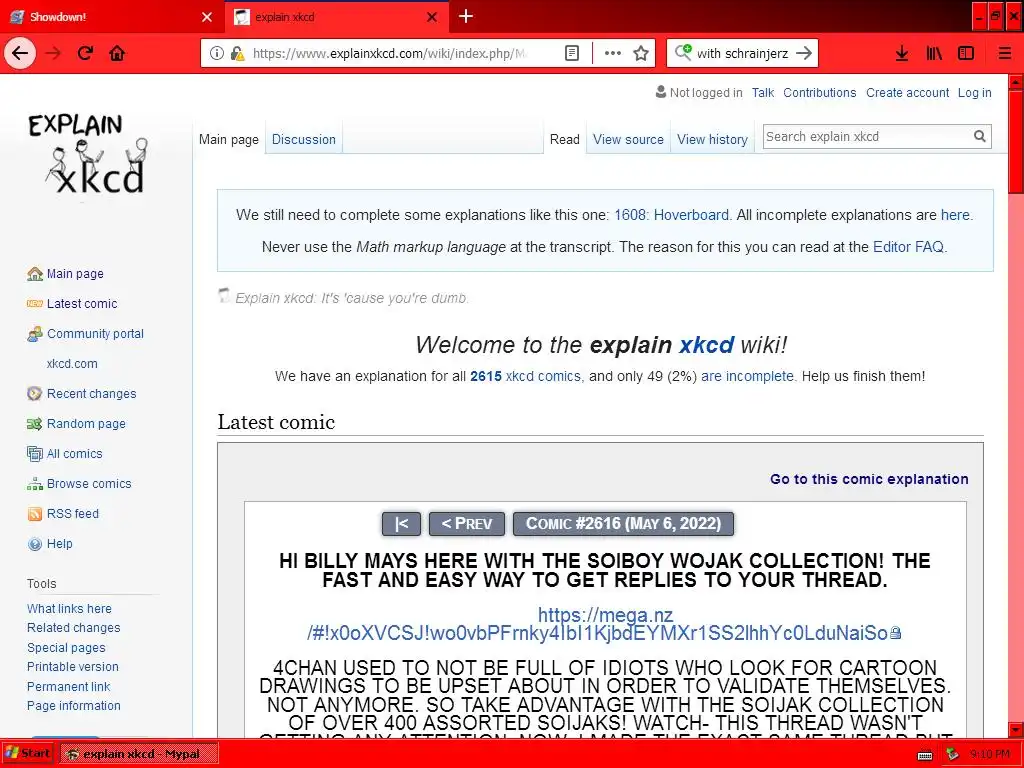Open Printable version link

pos(72,667)
